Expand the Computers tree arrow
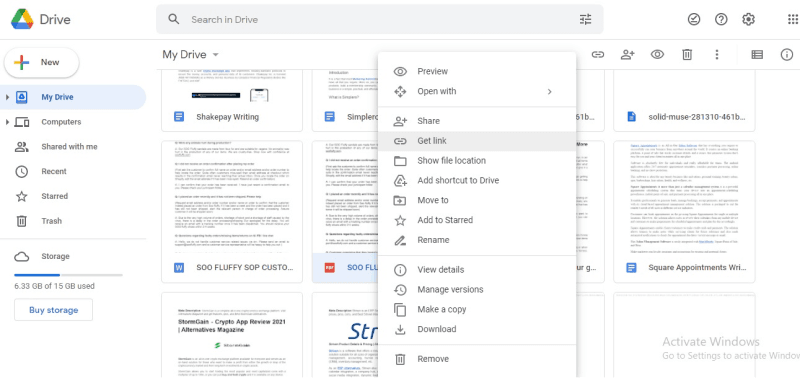Image resolution: width=800 pixels, height=378 pixels. 7,122
